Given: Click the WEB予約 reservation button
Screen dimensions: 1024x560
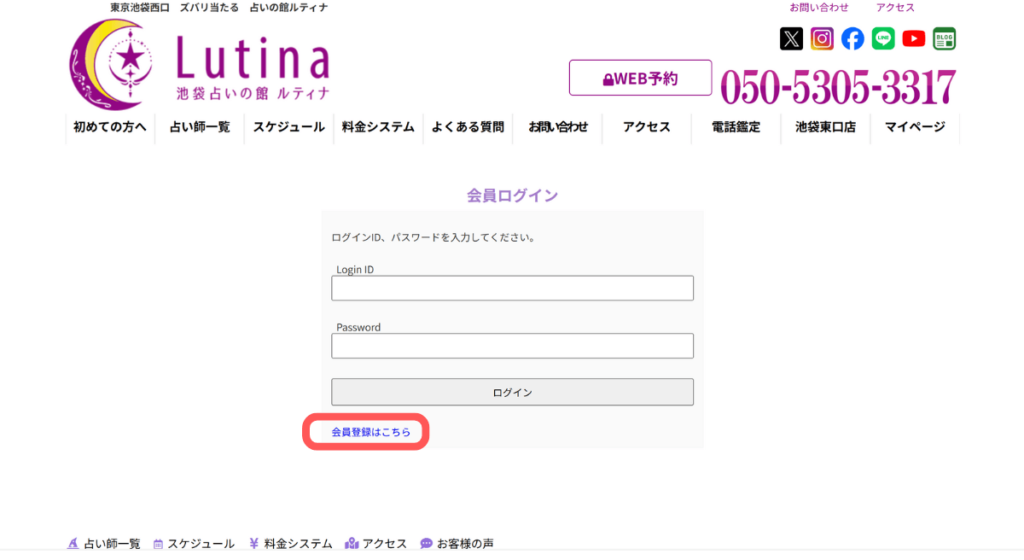Looking at the screenshot, I should [x=640, y=78].
